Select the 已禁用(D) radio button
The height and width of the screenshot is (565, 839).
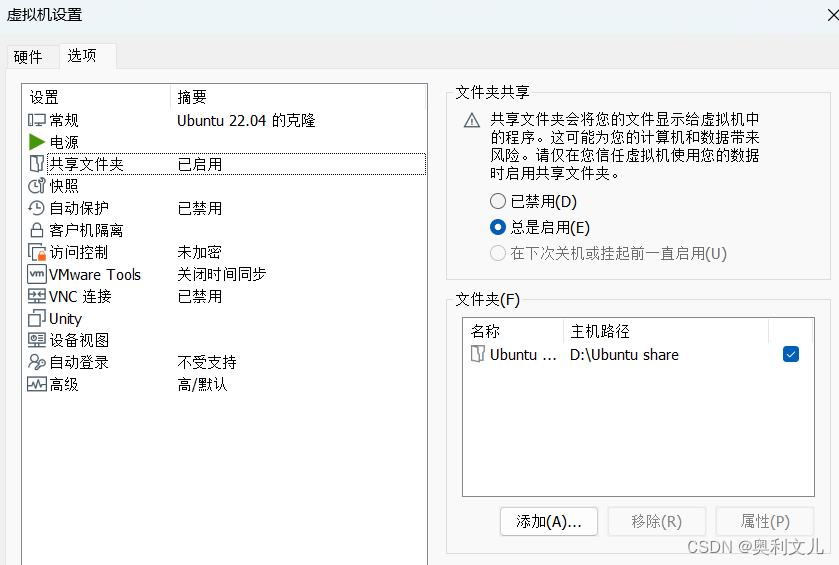tap(498, 201)
